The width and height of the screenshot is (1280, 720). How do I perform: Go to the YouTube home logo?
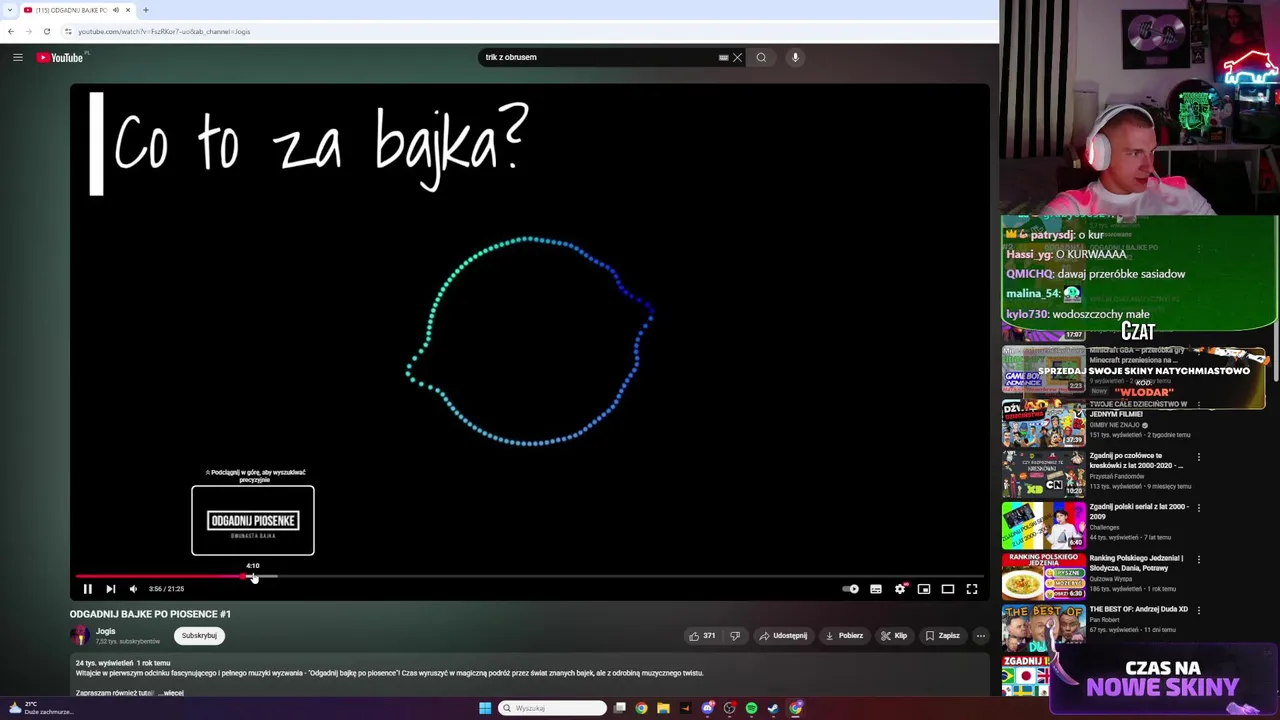[60, 57]
